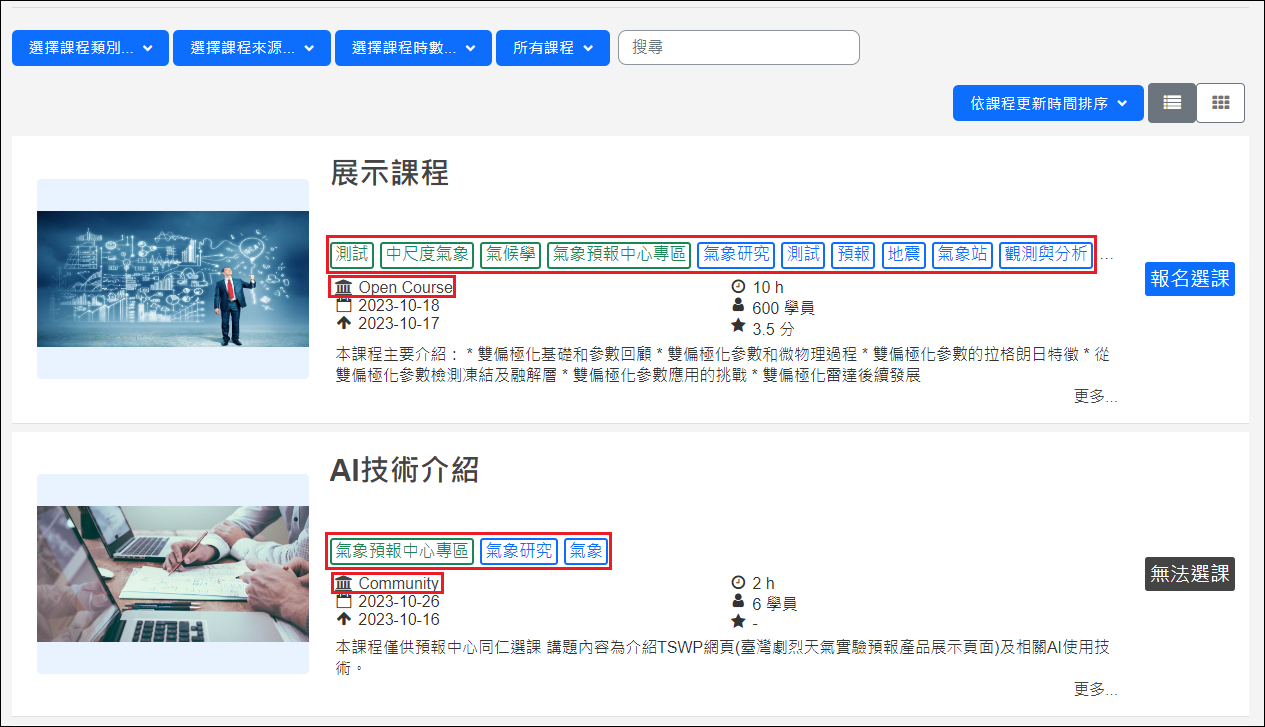Viewport: 1265px width, 727px height.
Task: Click 報名選課 button for 展示課程
Action: click(x=1190, y=279)
